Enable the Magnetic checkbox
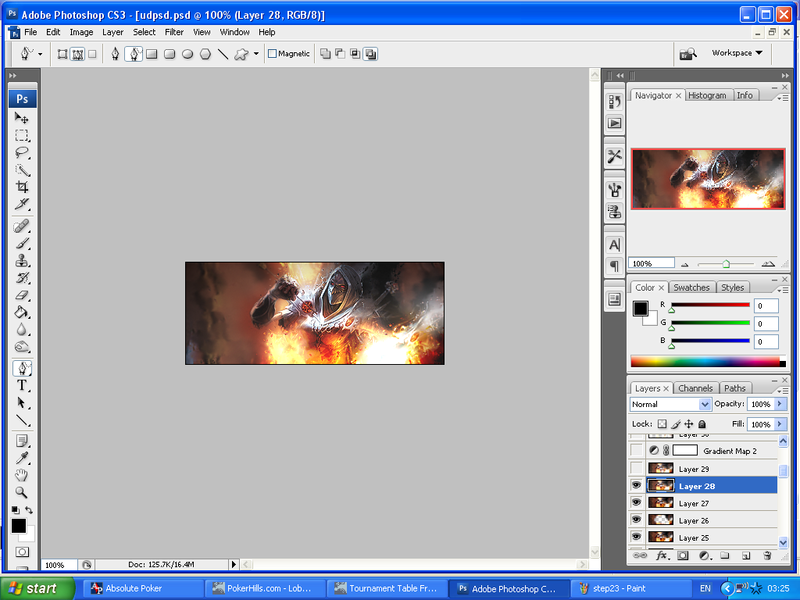Screen dimensions: 800x600 (272, 54)
